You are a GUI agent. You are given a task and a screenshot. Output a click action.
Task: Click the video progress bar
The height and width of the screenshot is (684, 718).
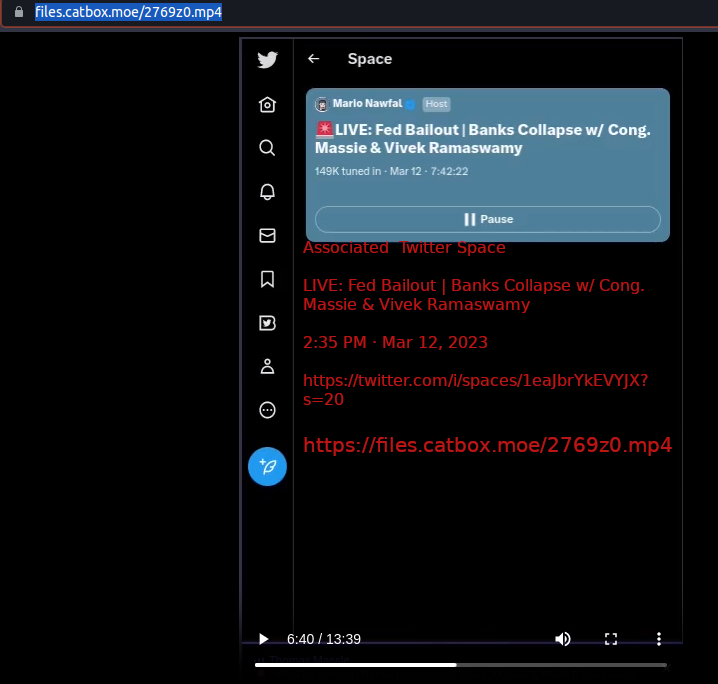(x=461, y=665)
